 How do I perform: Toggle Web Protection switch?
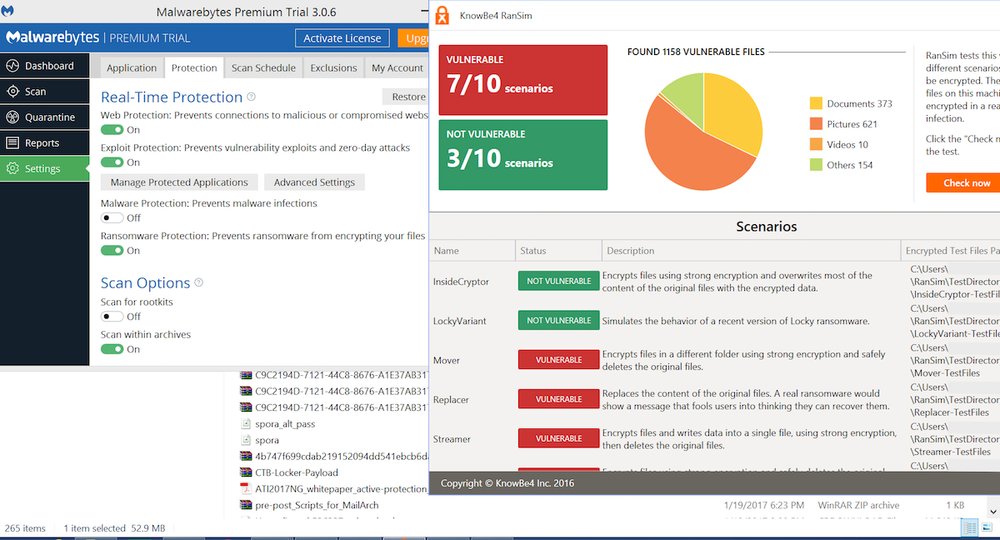coord(112,129)
